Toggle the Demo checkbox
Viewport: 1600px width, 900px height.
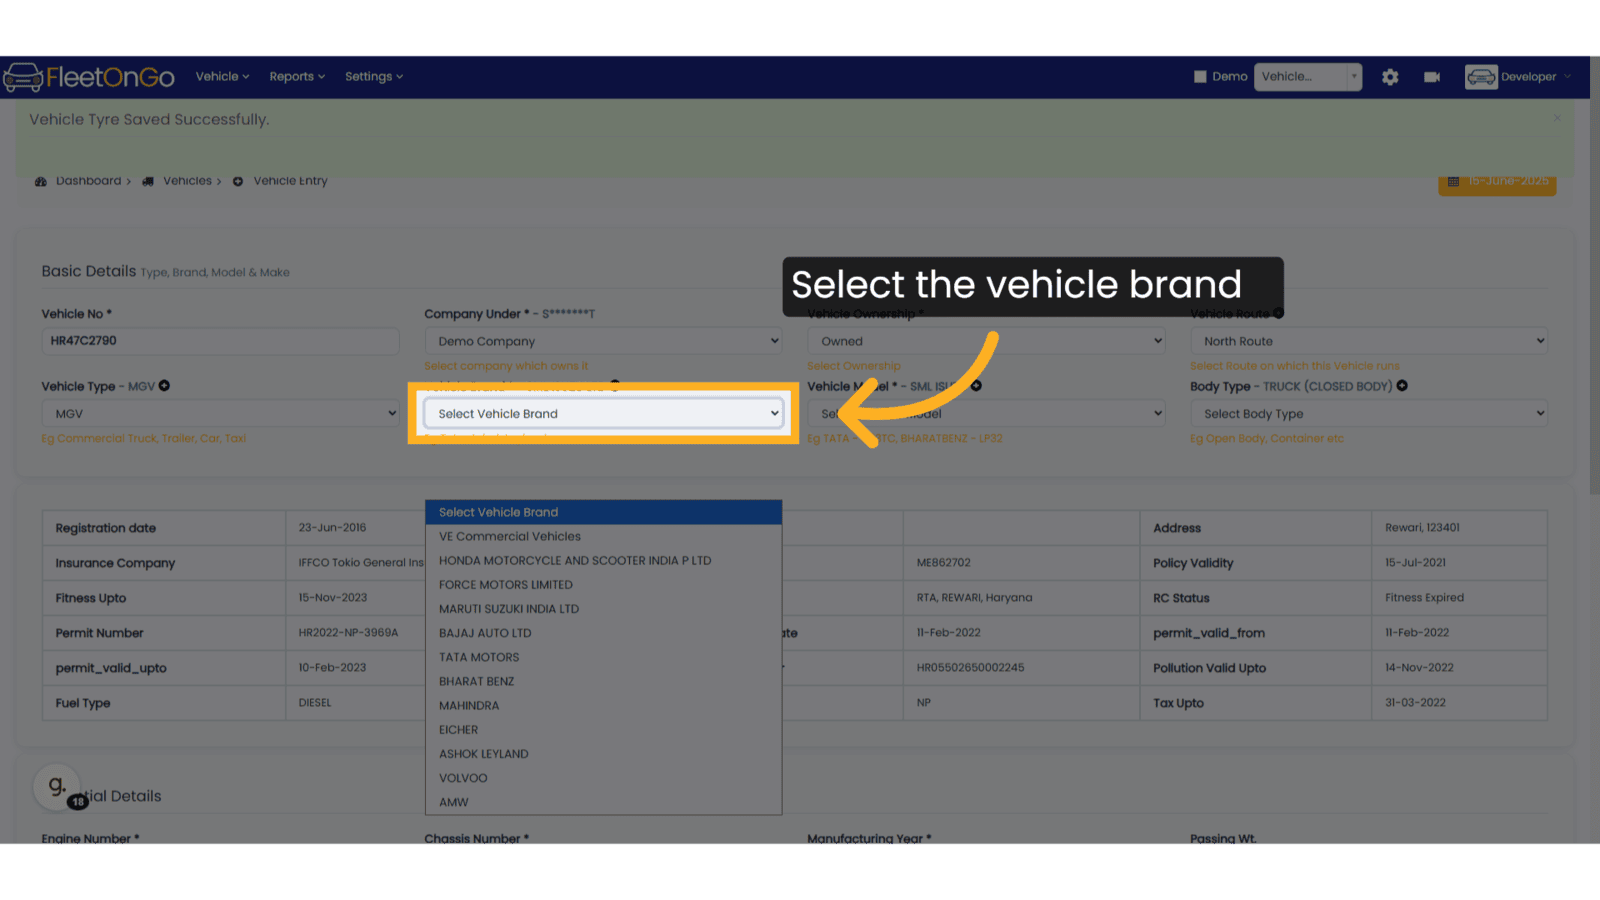pos(1200,77)
